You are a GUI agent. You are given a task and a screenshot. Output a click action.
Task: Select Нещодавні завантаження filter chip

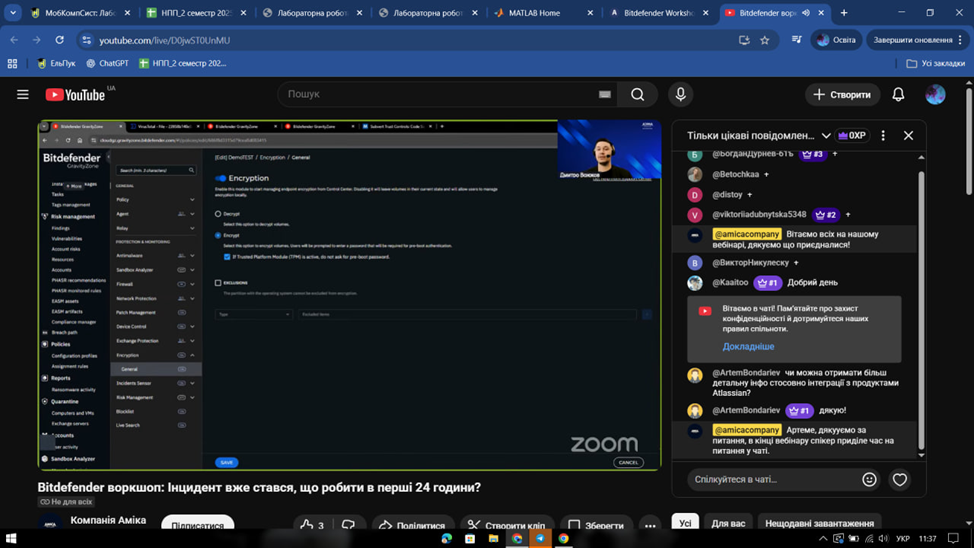[819, 523]
